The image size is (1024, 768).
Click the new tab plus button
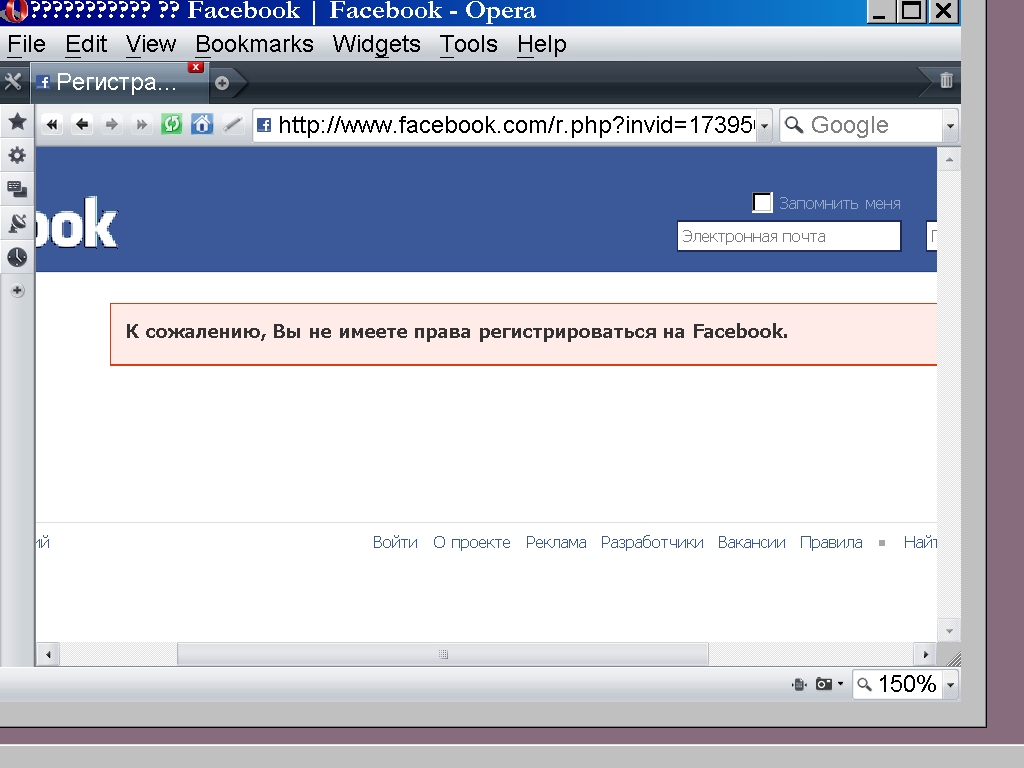click(222, 83)
